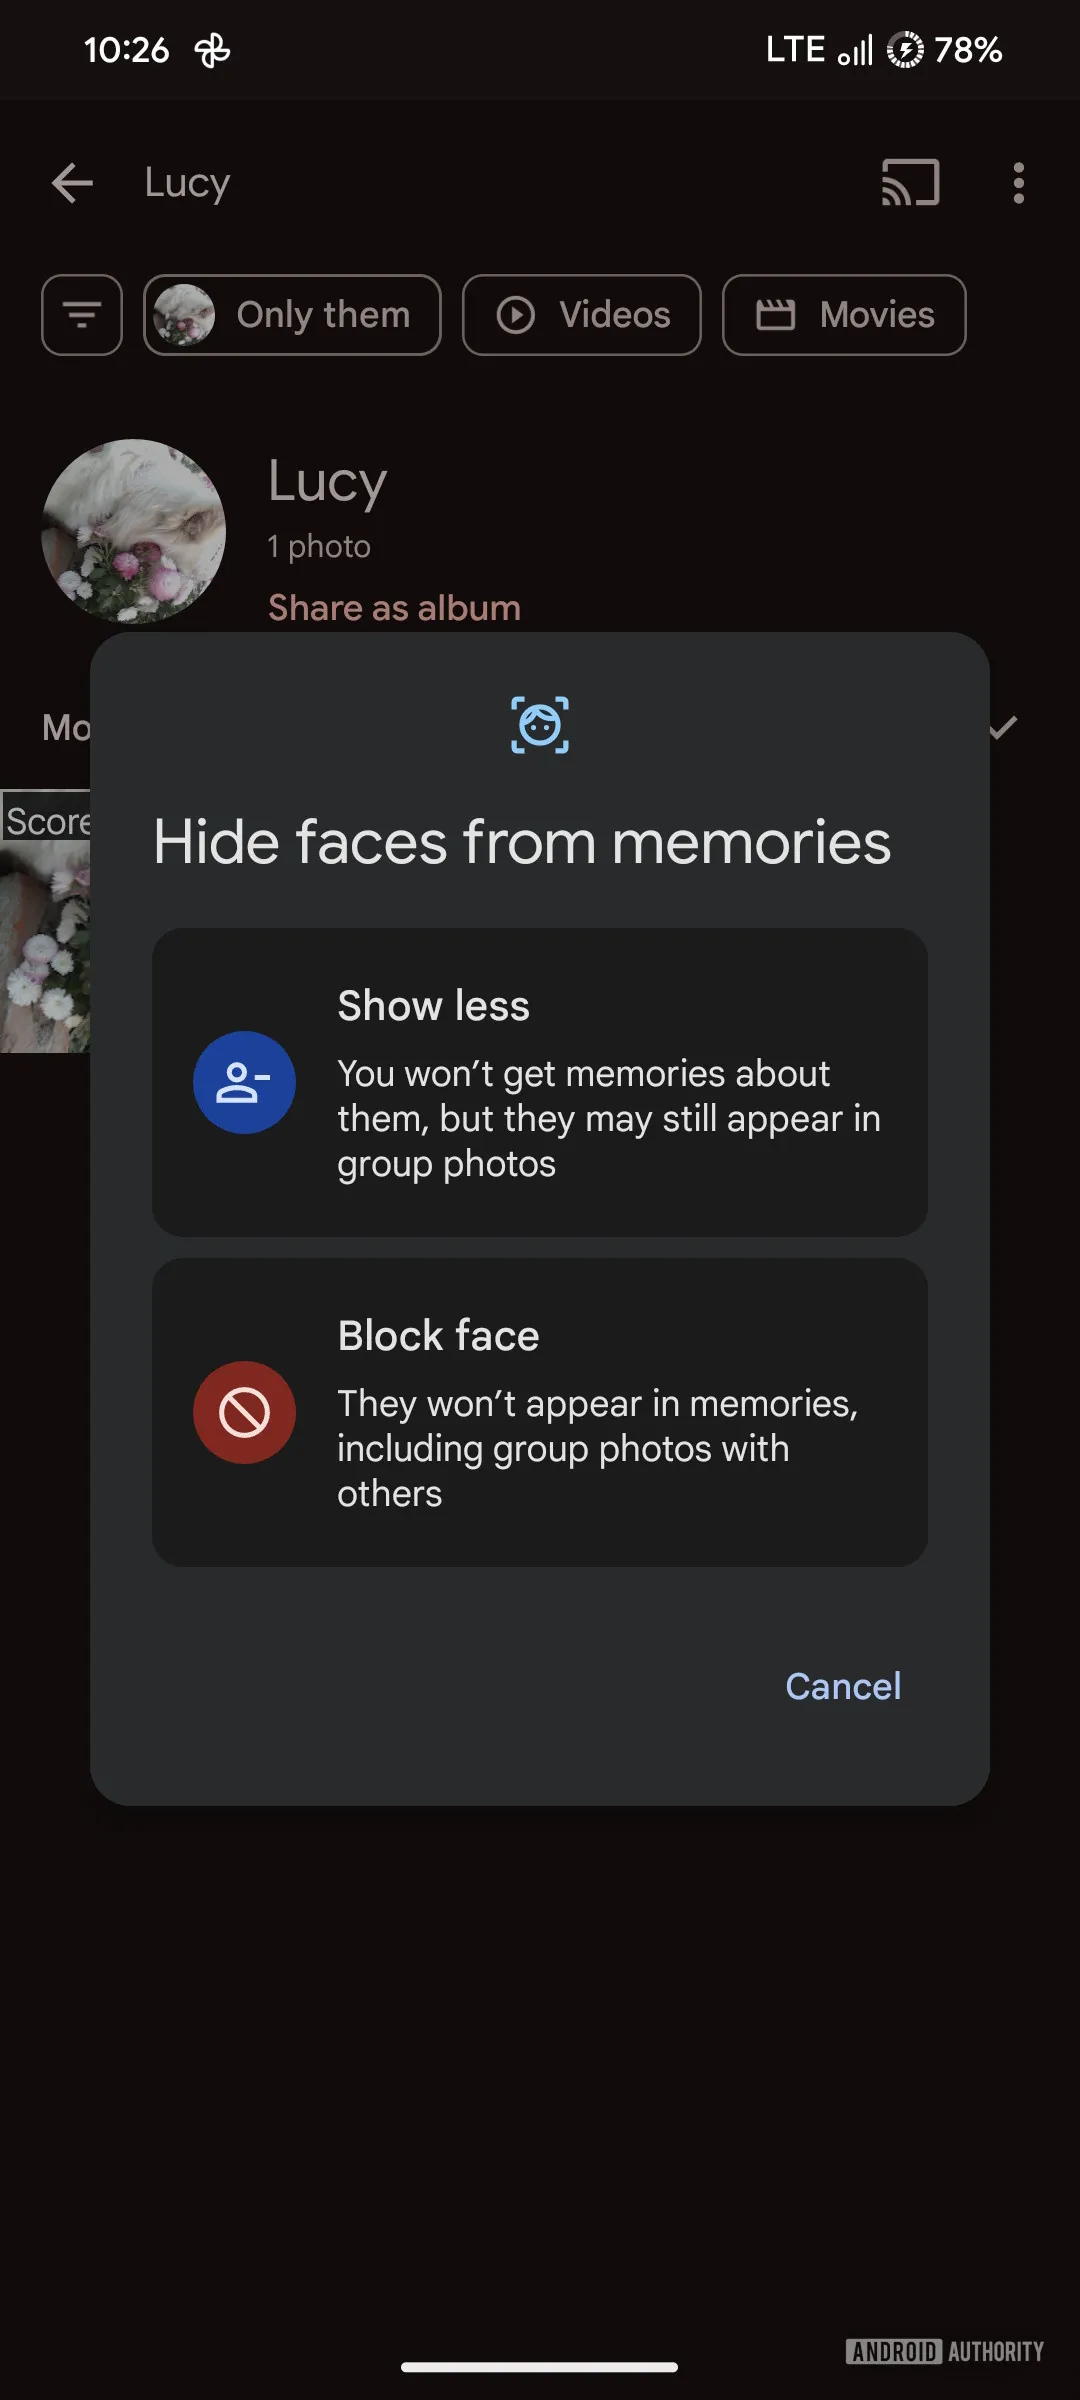Open the Cast screen icon
This screenshot has height=2400, width=1080.
point(910,183)
